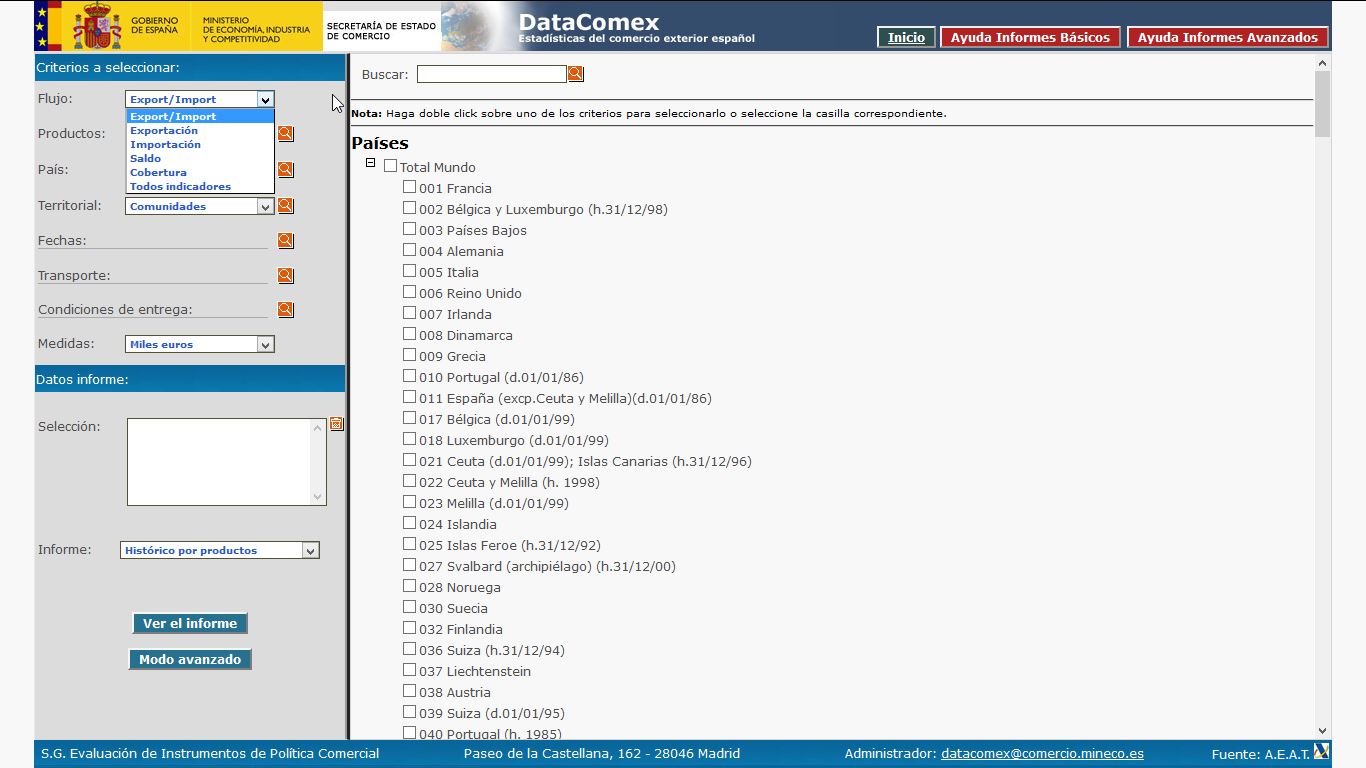Click the country list scroll-down arrow
1366x768 pixels.
[x=1322, y=731]
